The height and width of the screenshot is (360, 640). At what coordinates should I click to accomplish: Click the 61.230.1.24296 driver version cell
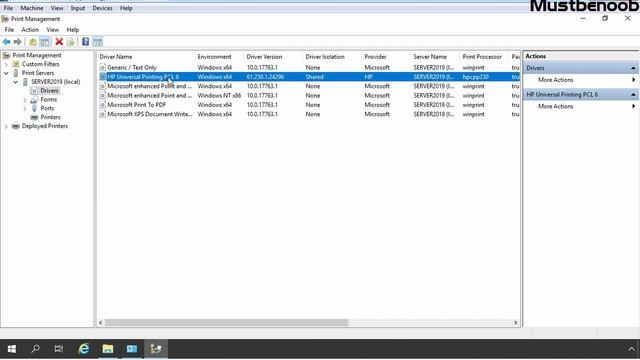(265, 77)
